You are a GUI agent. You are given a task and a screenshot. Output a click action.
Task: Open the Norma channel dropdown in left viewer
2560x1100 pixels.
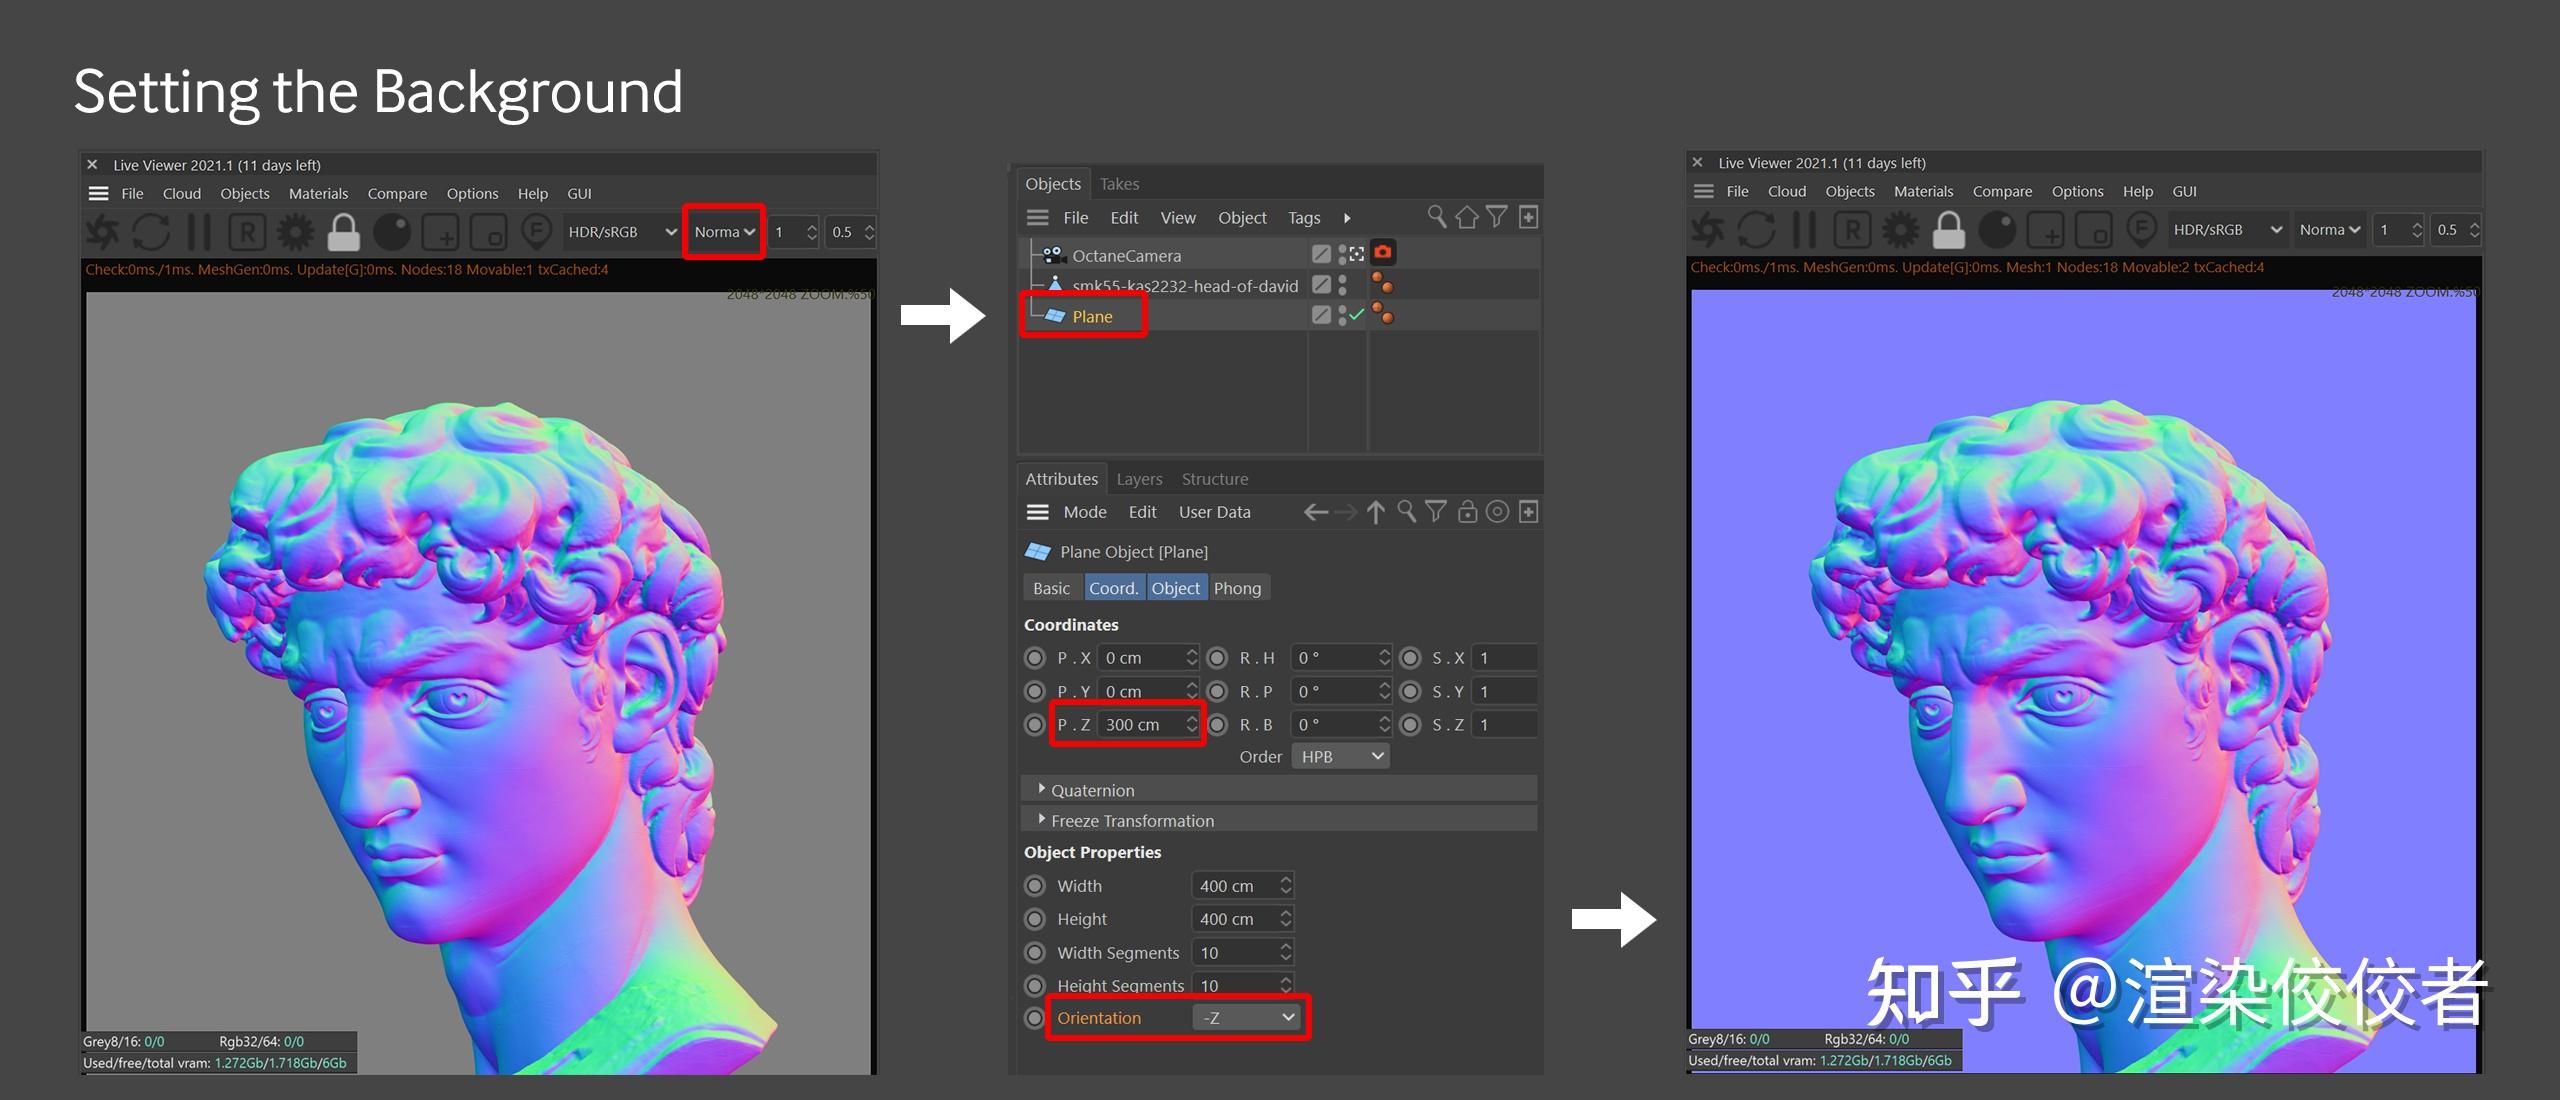pos(724,232)
